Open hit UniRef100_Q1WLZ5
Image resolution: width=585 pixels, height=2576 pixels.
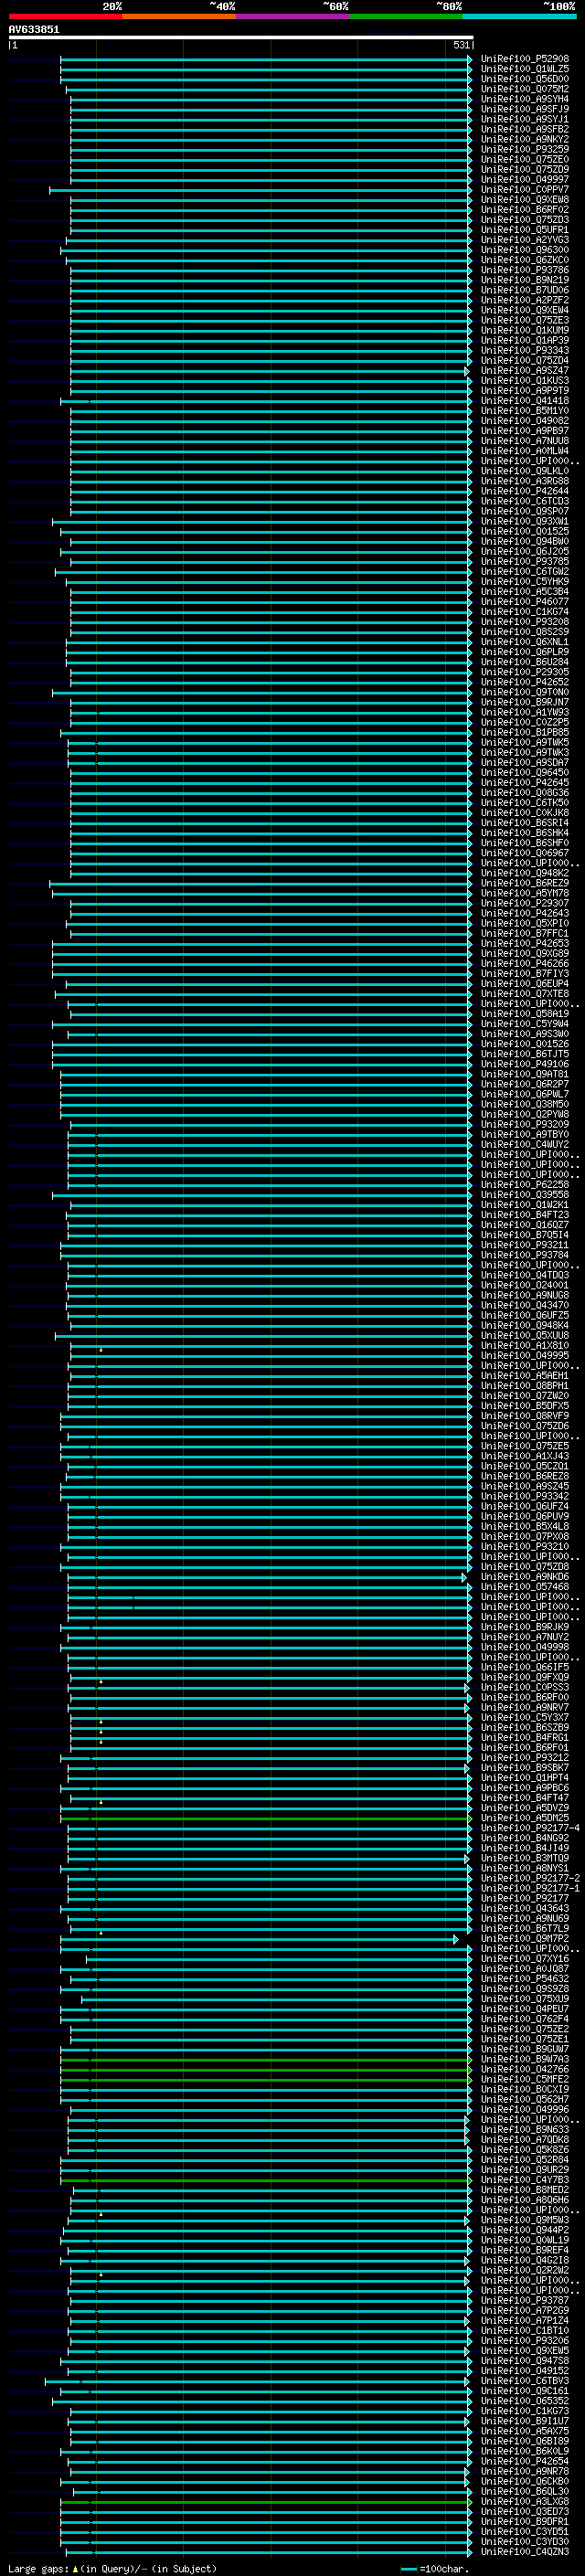point(525,69)
